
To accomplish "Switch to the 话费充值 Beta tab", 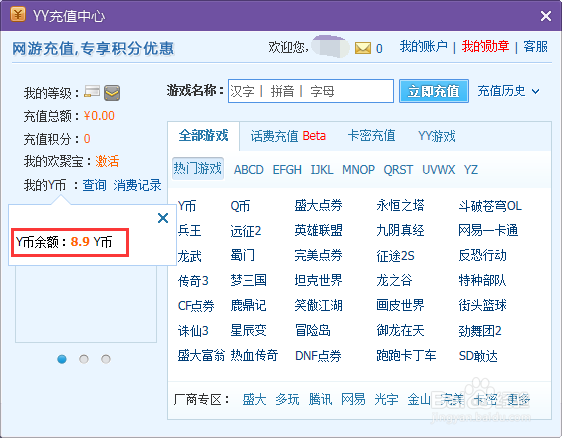I will pyautogui.click(x=288, y=136).
